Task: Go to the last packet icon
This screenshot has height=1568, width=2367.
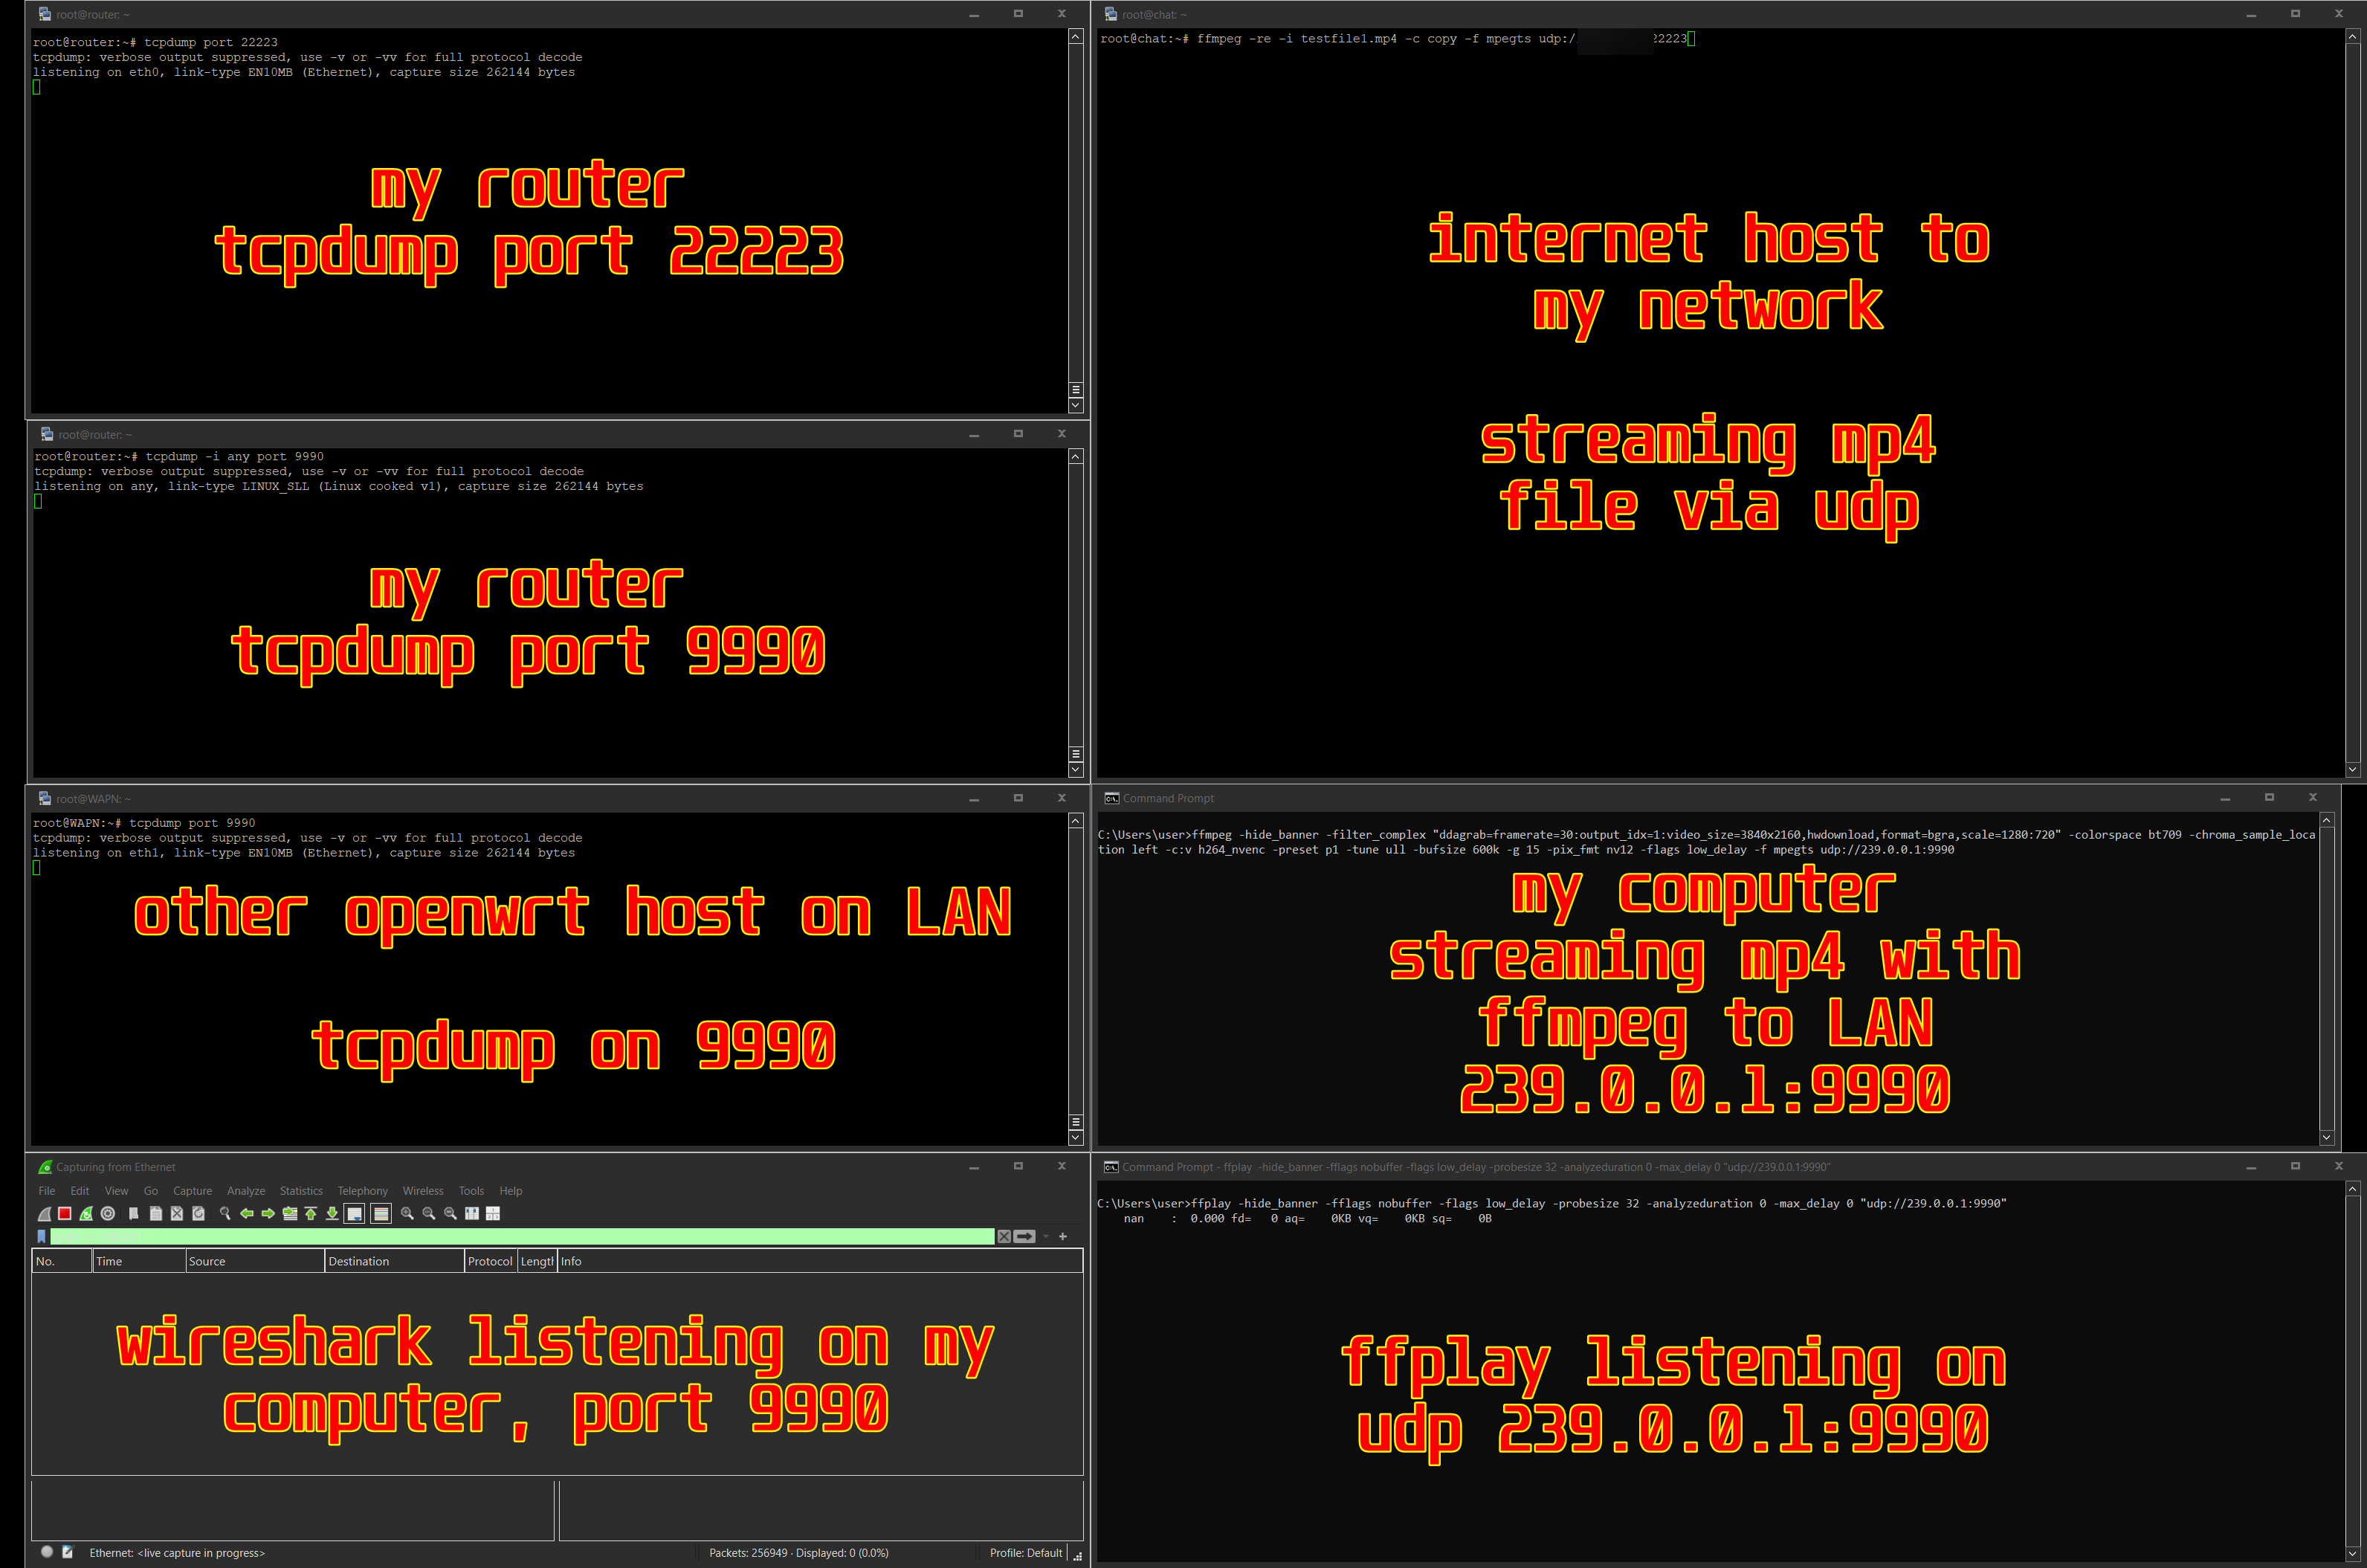Action: coord(332,1213)
